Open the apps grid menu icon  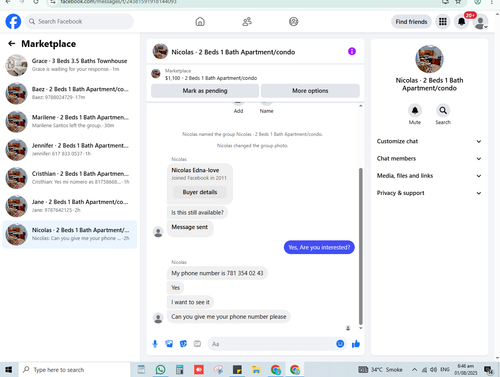(443, 22)
